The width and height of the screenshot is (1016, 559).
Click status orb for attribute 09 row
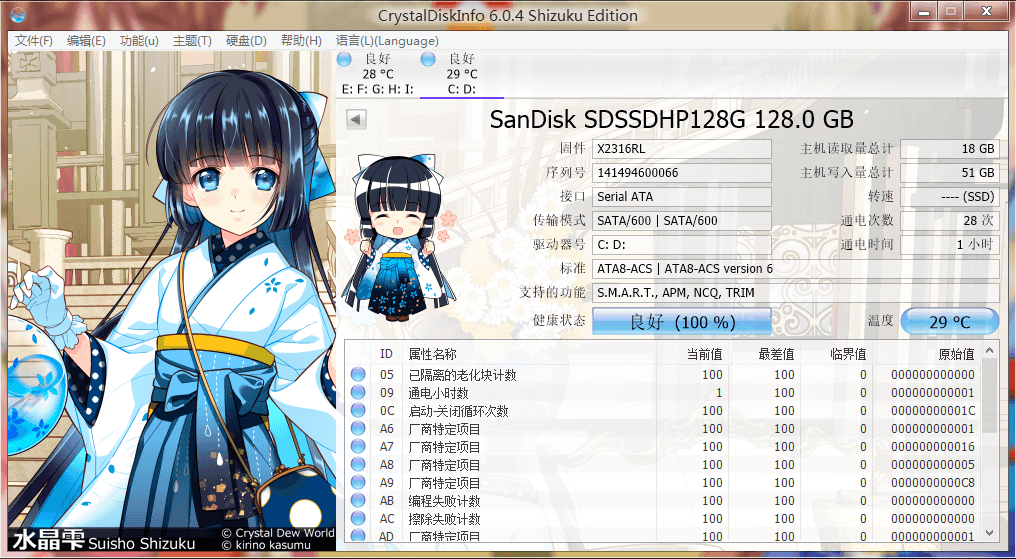click(x=358, y=393)
